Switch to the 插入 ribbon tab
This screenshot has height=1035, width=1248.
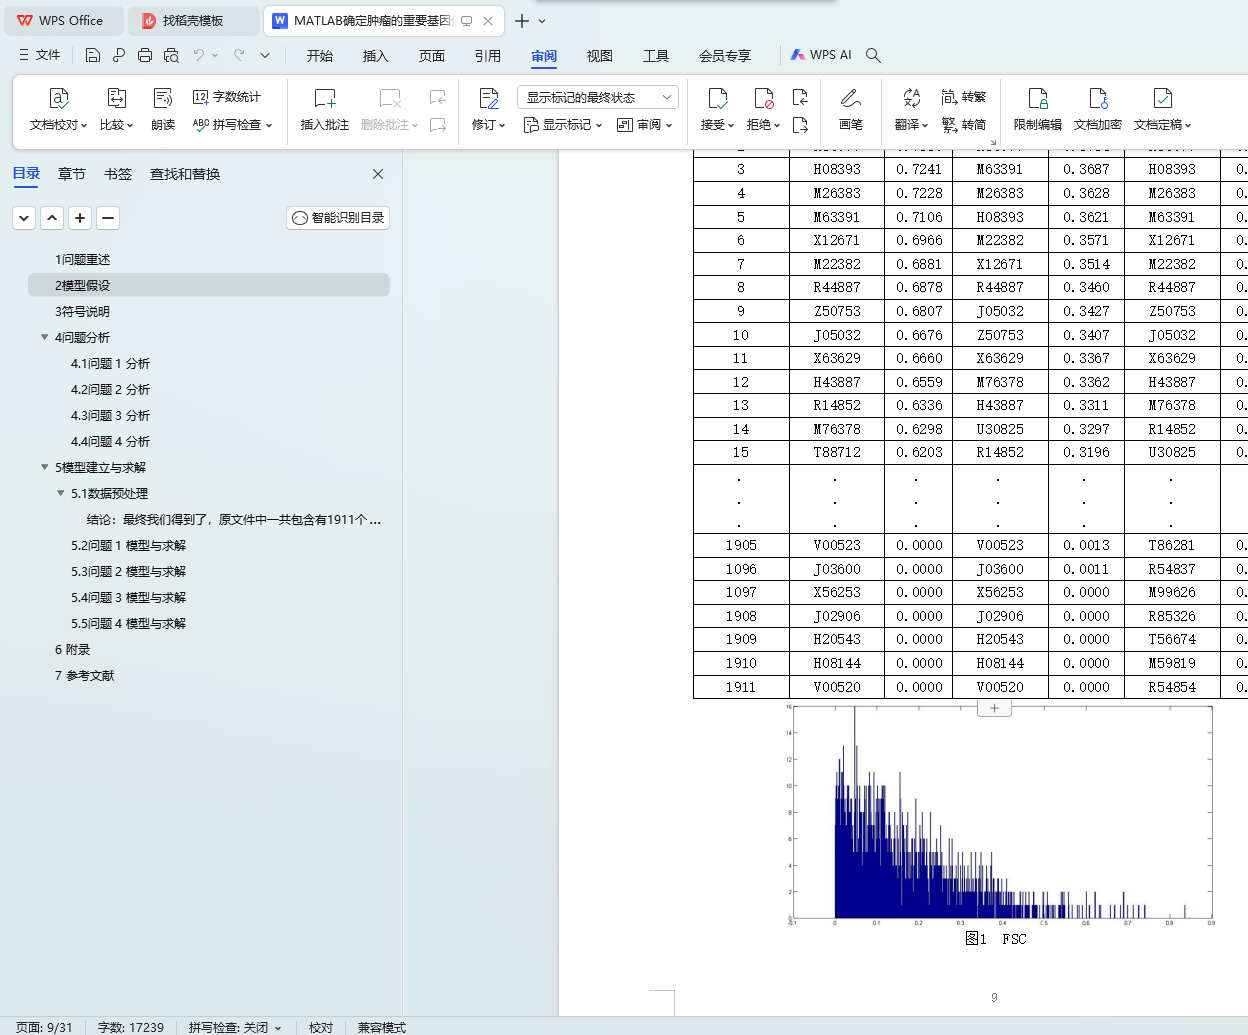(x=376, y=56)
